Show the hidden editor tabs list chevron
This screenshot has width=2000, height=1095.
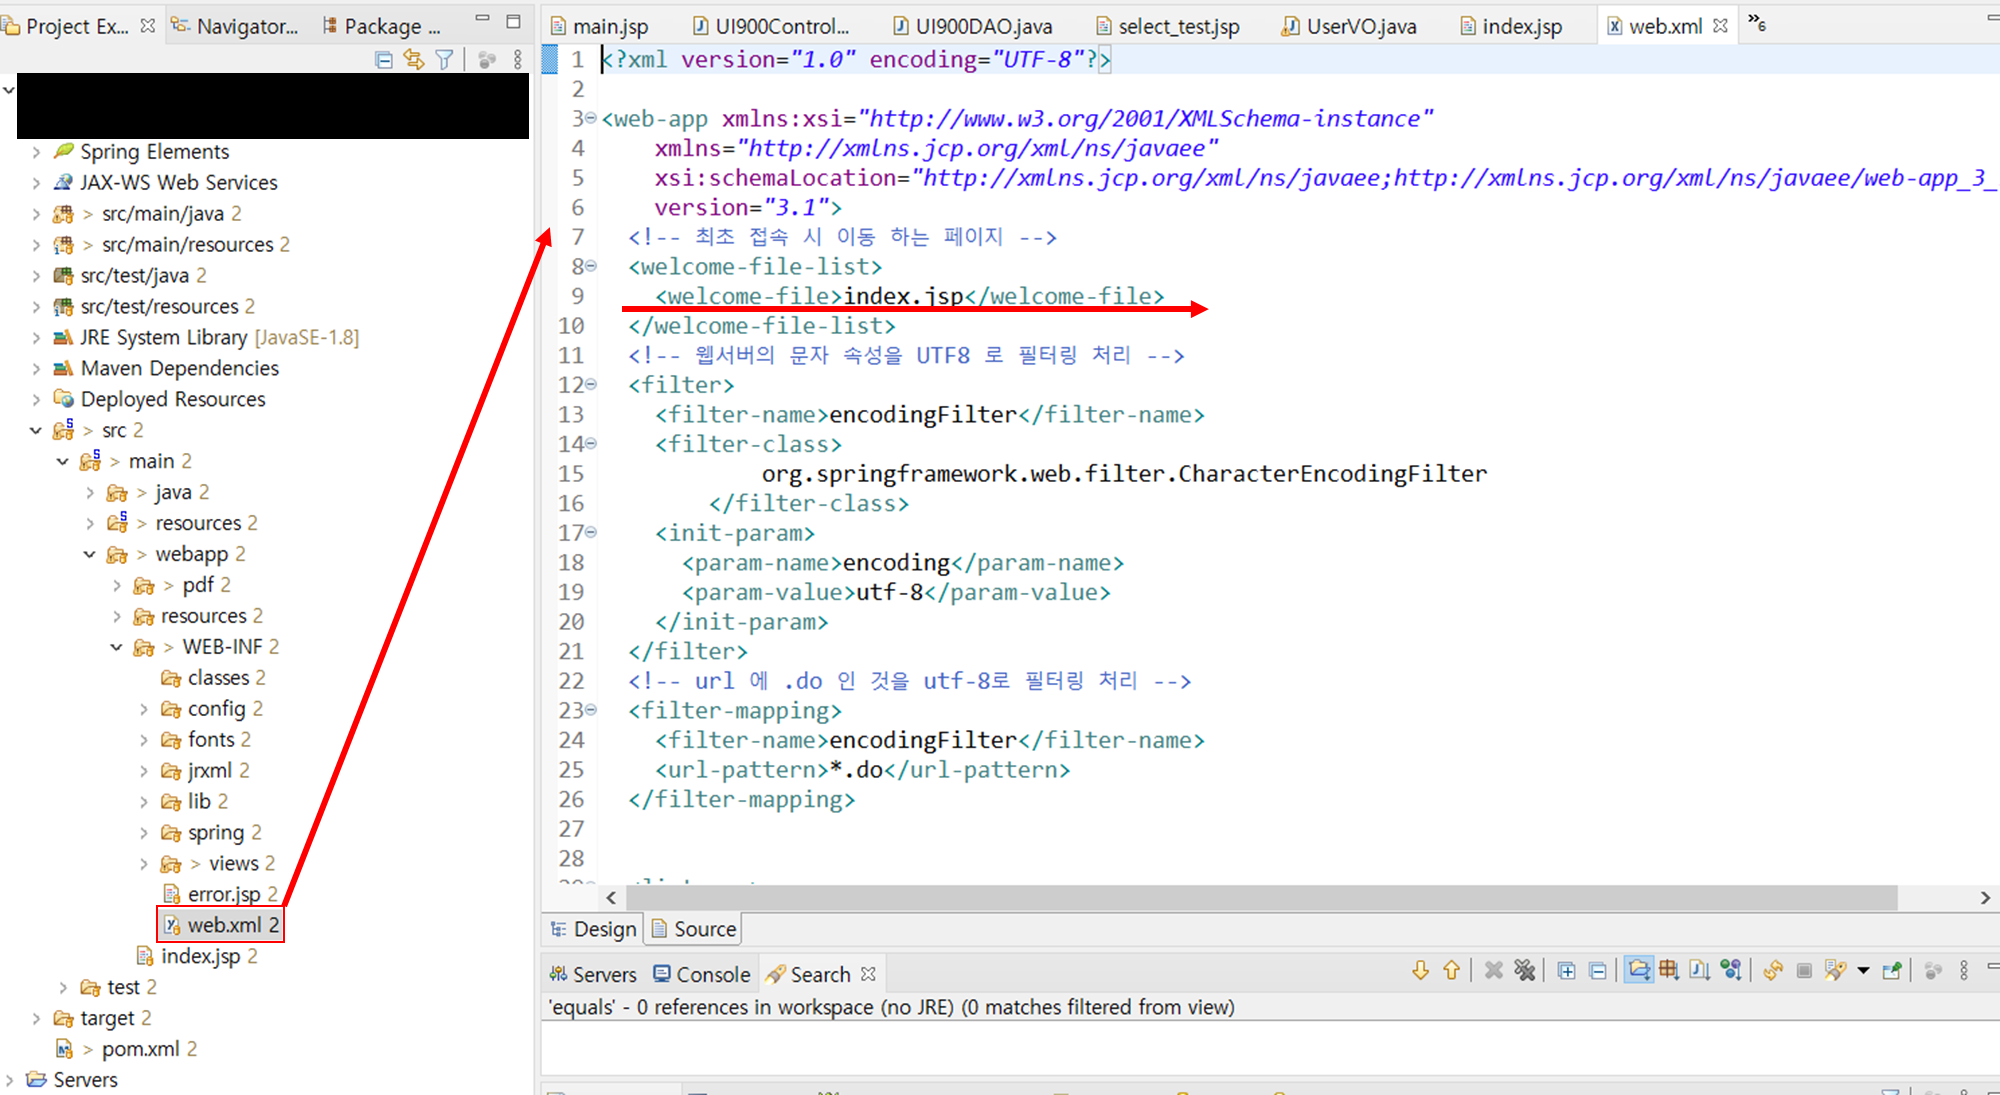(1757, 23)
